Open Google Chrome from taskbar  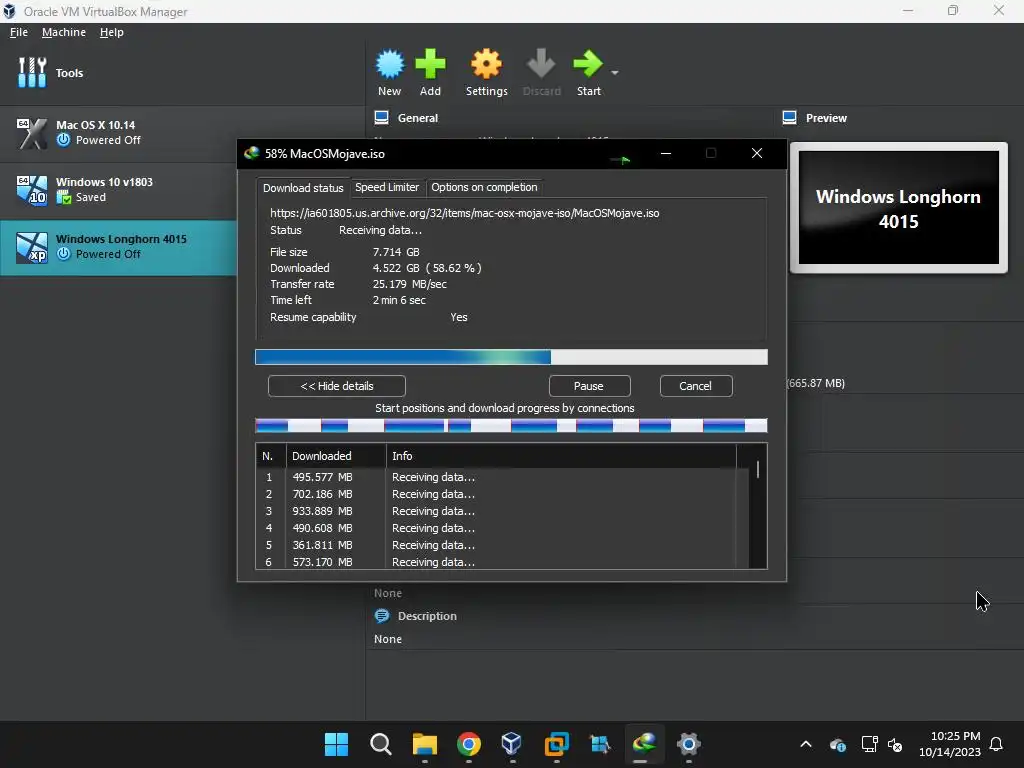coord(468,744)
